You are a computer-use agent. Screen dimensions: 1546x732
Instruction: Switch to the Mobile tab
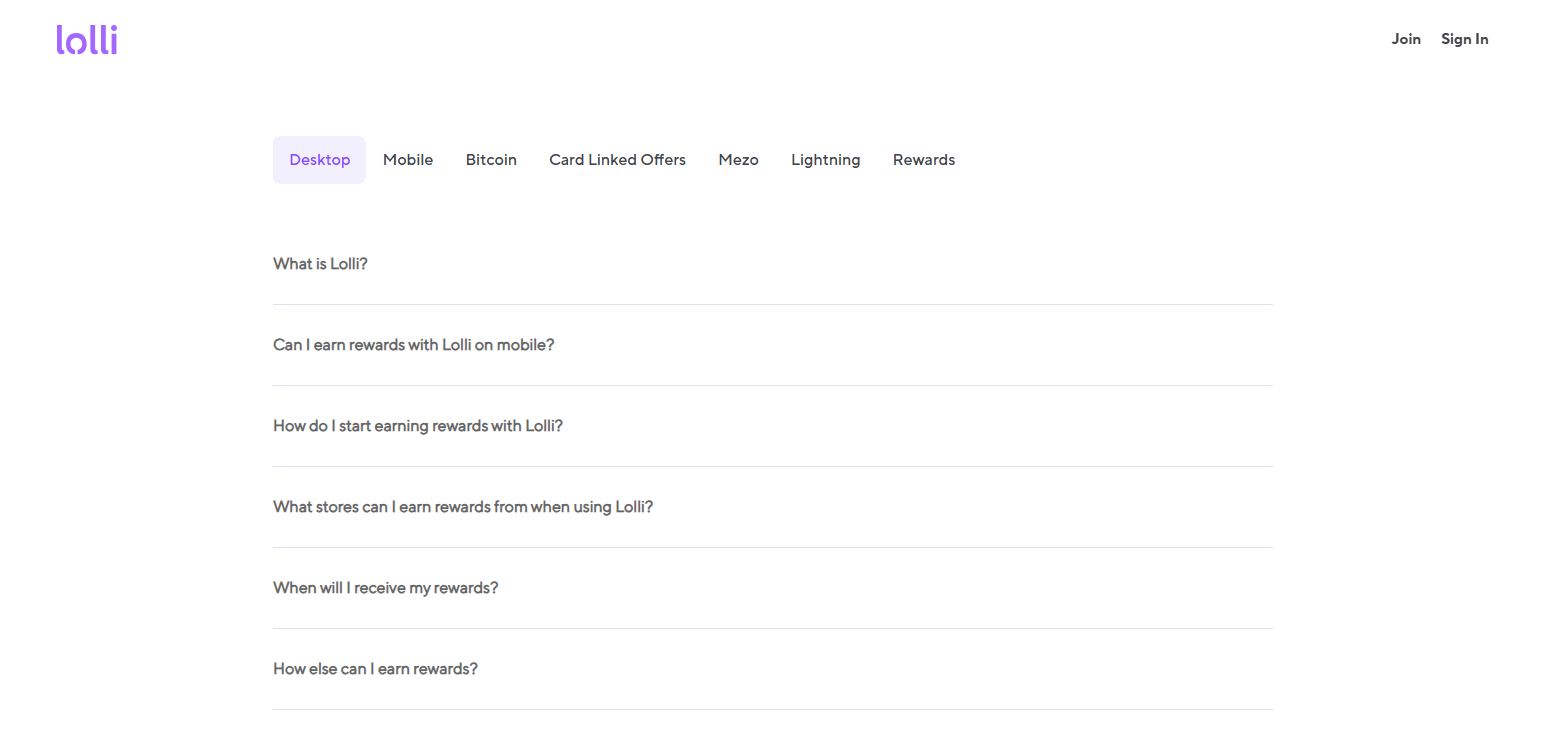[x=408, y=160]
